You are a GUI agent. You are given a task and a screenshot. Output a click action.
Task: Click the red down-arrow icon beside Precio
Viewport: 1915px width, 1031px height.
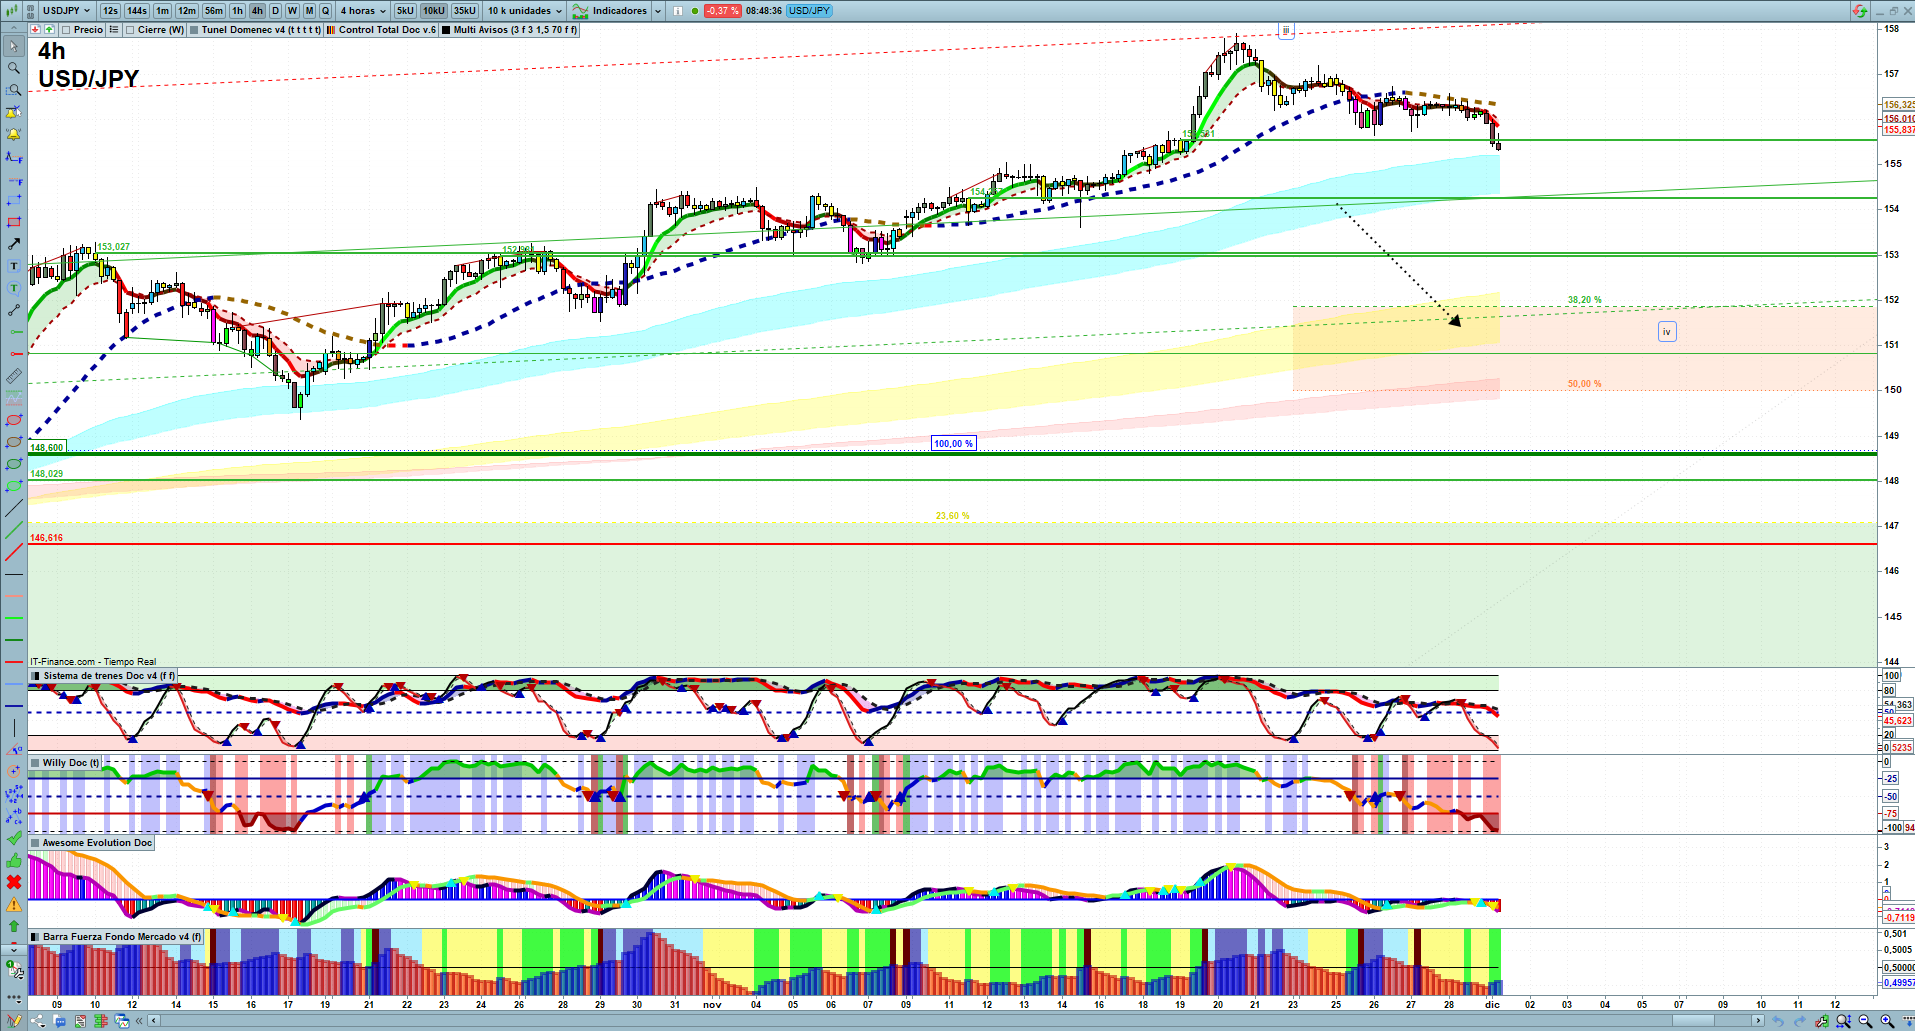(x=36, y=30)
